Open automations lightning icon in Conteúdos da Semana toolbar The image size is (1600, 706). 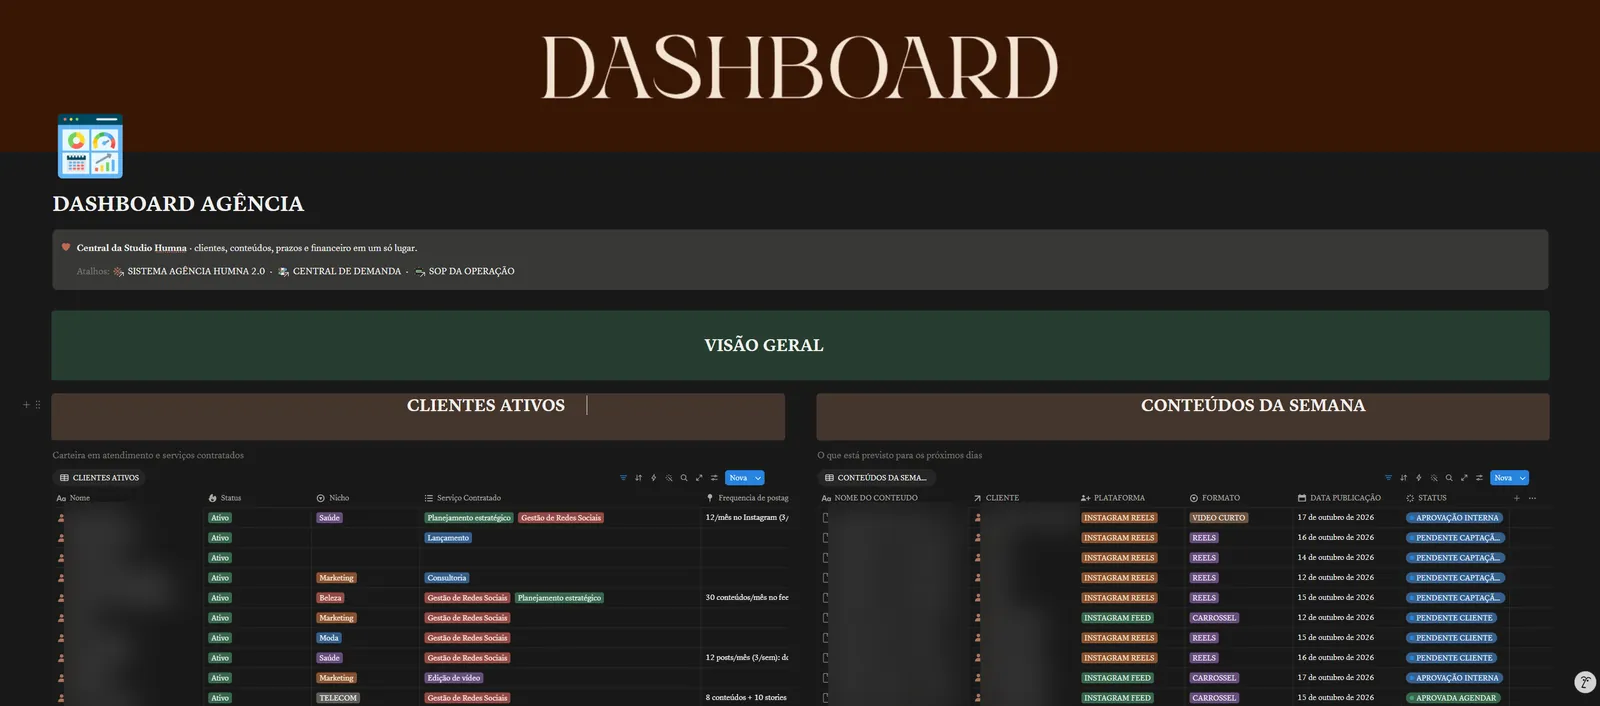coord(1418,478)
